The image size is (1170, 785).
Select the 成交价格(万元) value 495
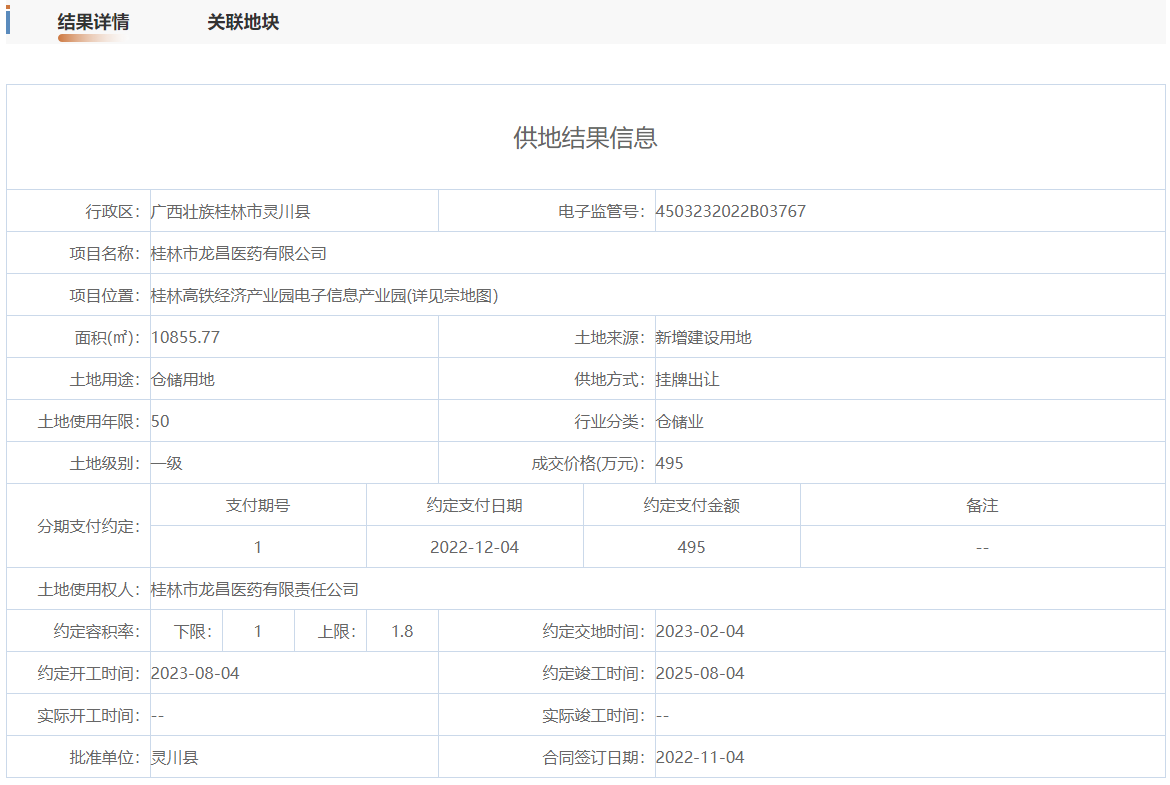[669, 464]
